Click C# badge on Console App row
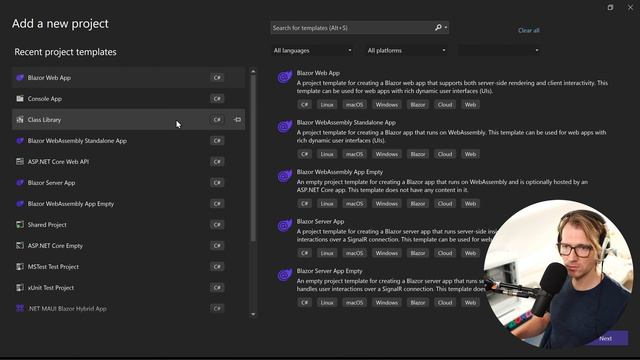 pyautogui.click(x=217, y=99)
